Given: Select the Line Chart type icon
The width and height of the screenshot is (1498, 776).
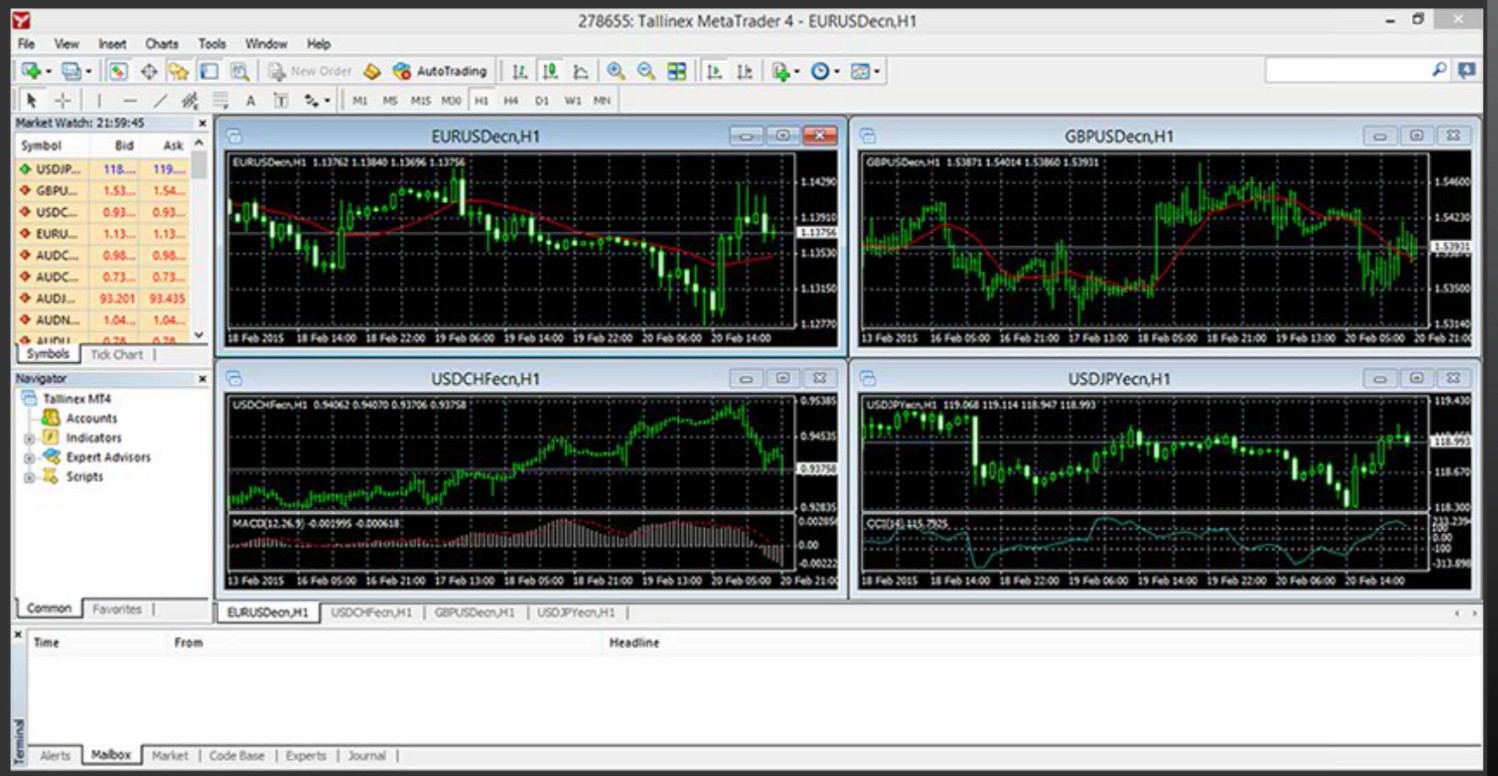Looking at the screenshot, I should (580, 71).
